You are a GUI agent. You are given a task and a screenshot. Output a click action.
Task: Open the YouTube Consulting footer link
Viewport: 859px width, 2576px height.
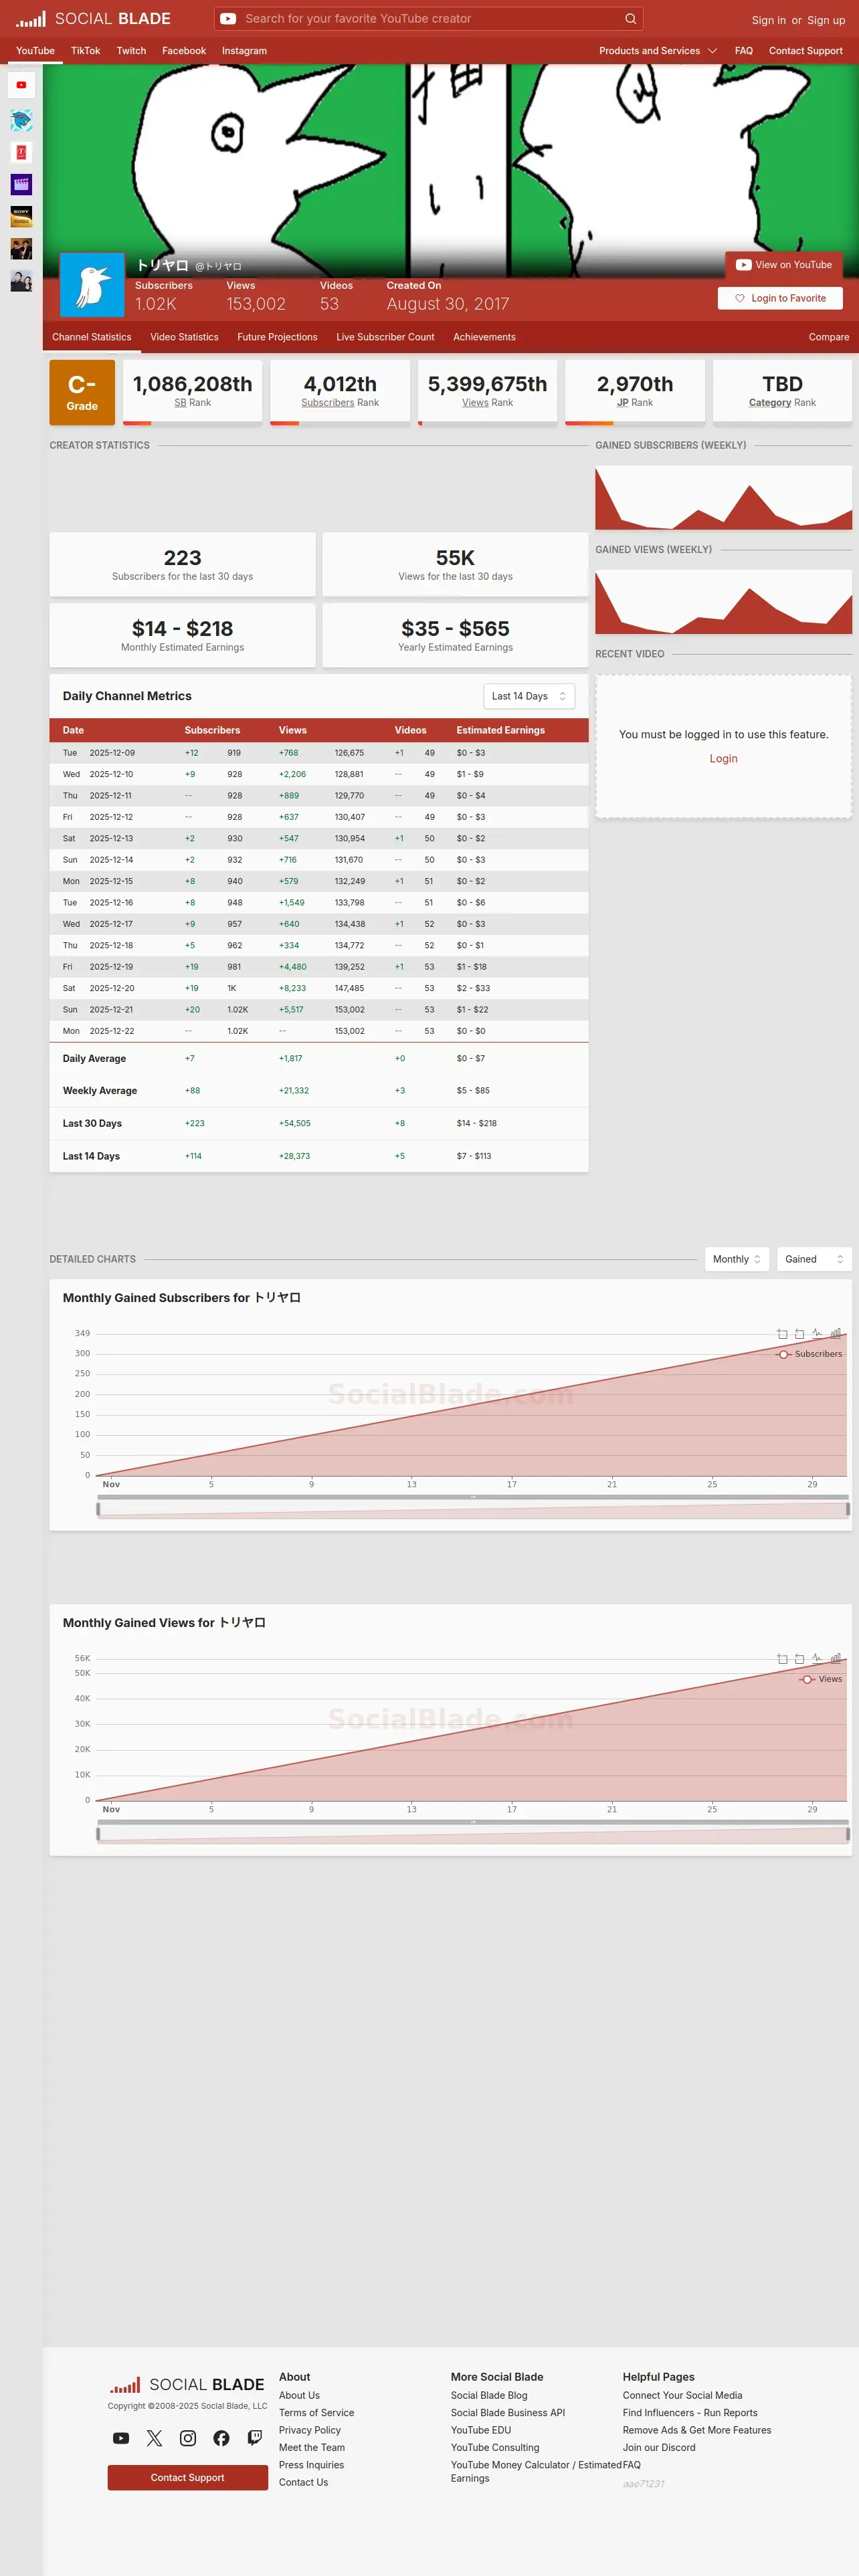pyautogui.click(x=495, y=2447)
